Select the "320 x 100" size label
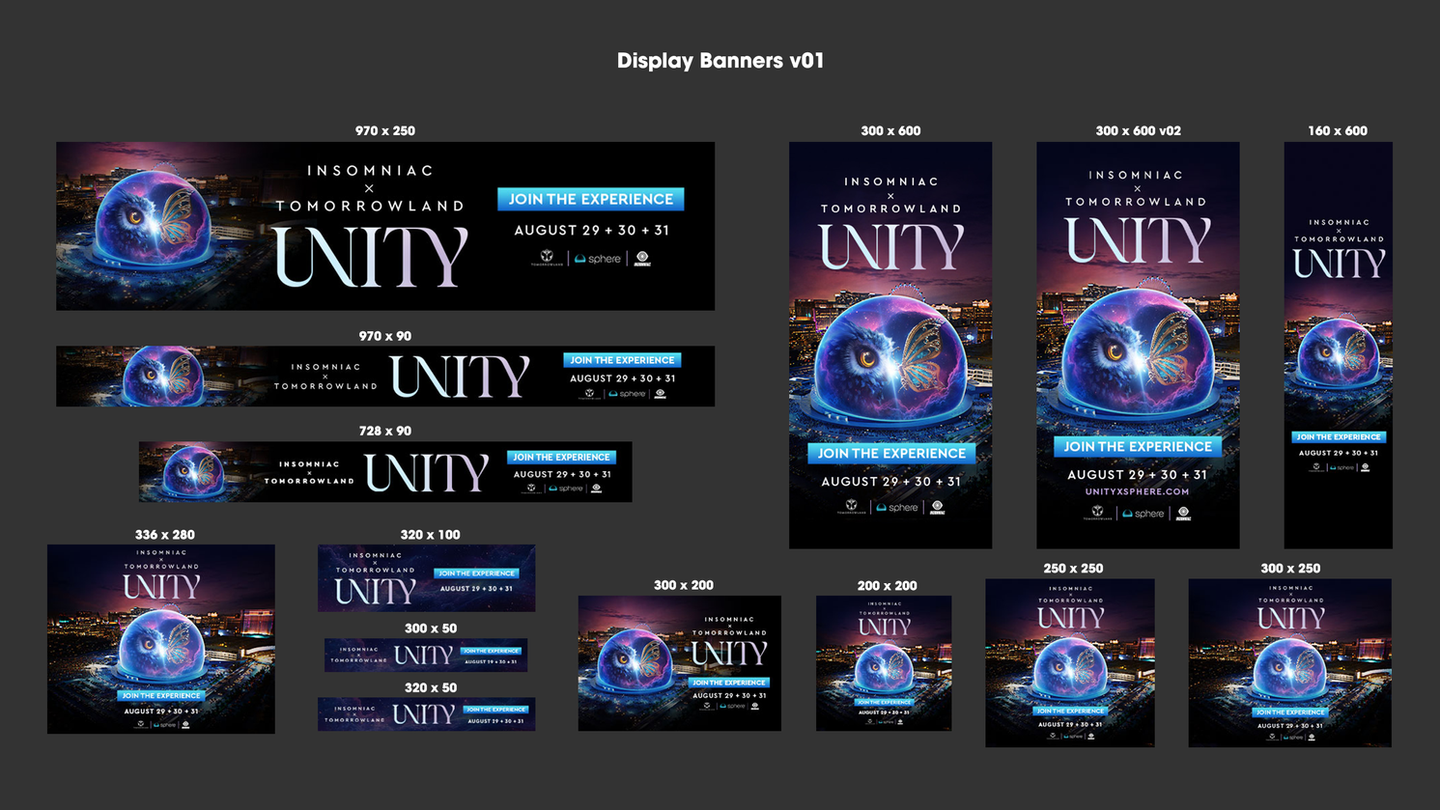Image resolution: width=1440 pixels, height=810 pixels. (431, 535)
